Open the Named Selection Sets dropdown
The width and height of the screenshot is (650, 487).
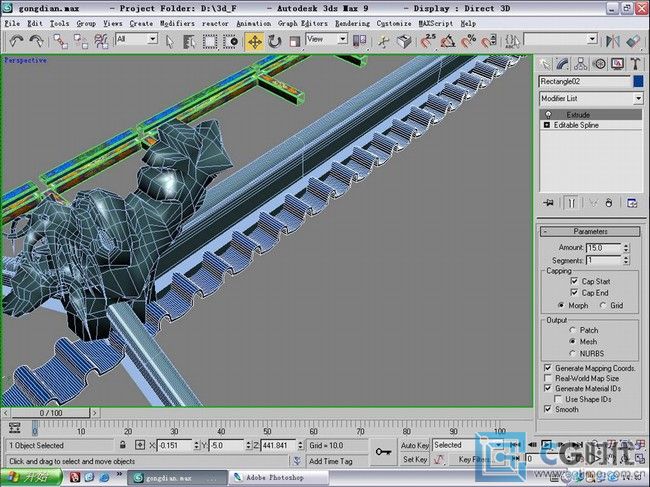pos(592,39)
